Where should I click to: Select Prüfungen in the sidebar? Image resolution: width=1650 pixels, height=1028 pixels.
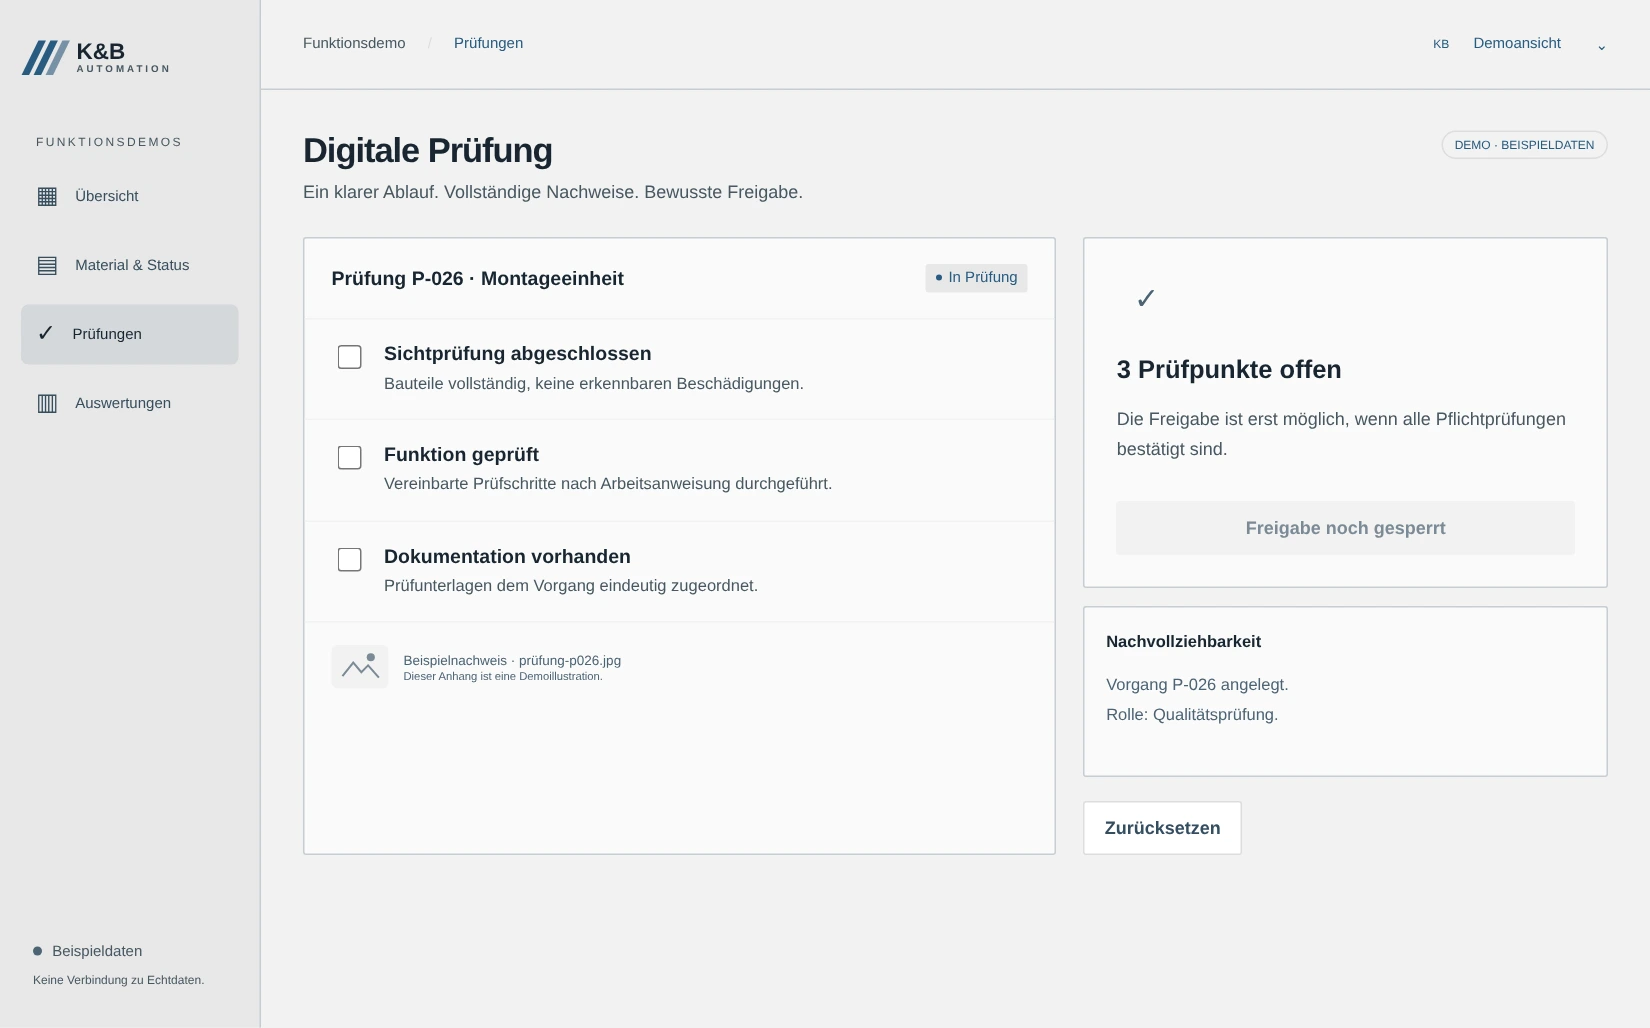tap(130, 334)
